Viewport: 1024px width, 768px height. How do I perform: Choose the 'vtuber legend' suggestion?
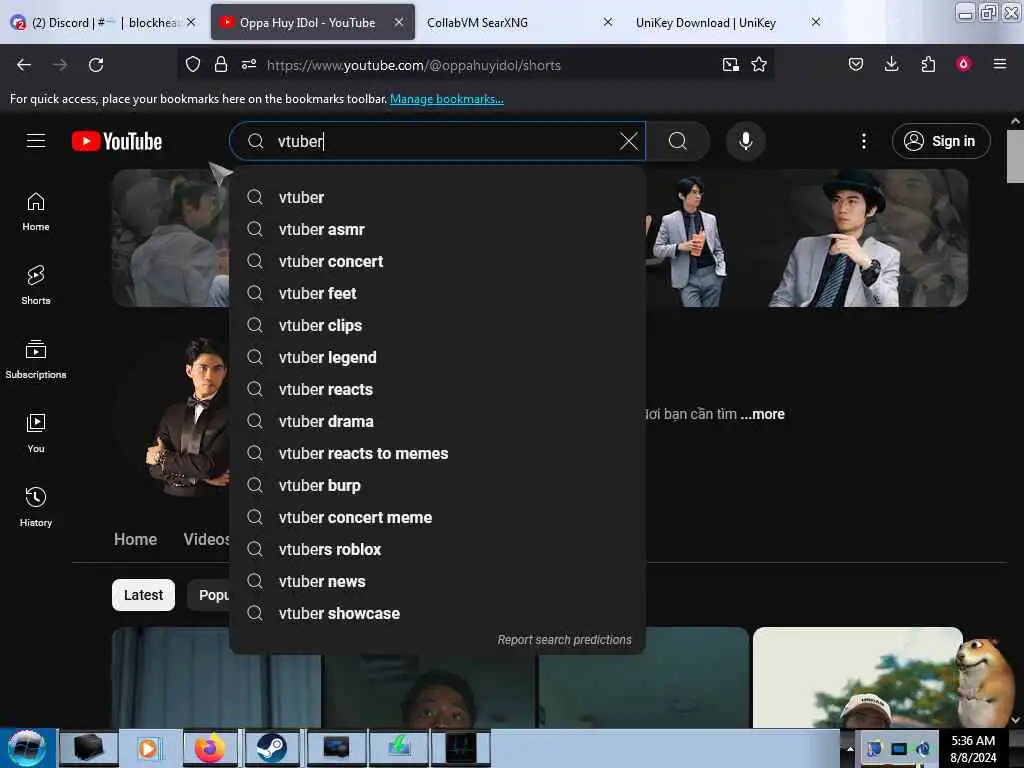pyautogui.click(x=438, y=357)
